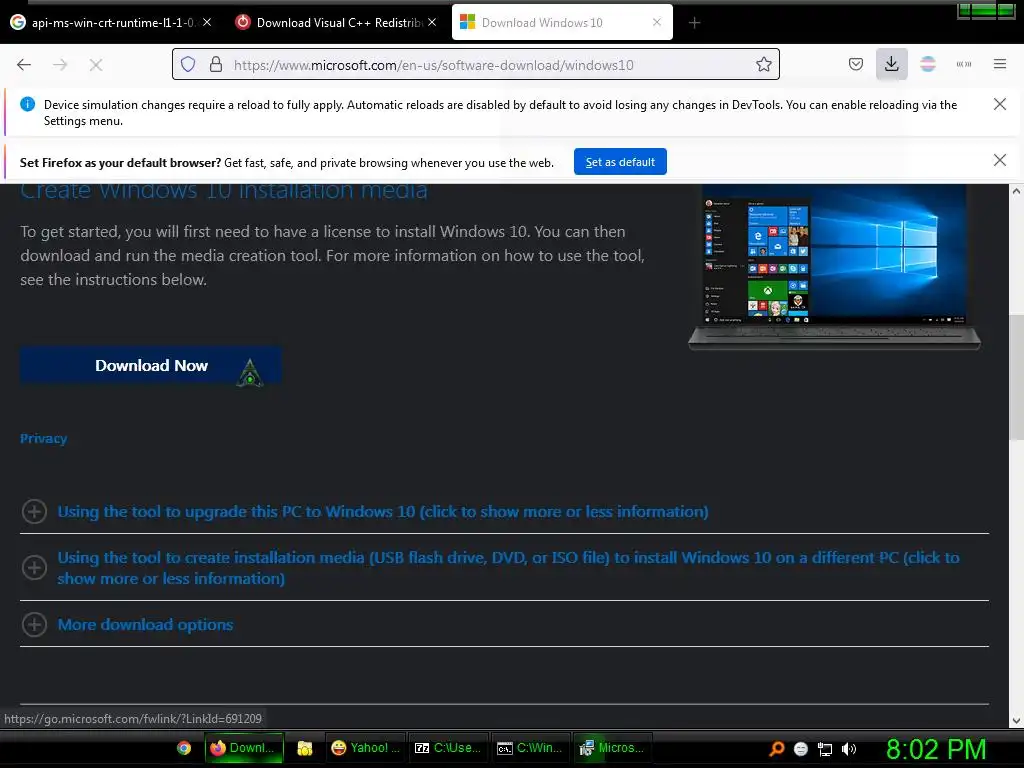Image resolution: width=1024 pixels, height=768 pixels.
Task: Switch to C:\Win... command prompt window
Action: [x=530, y=748]
